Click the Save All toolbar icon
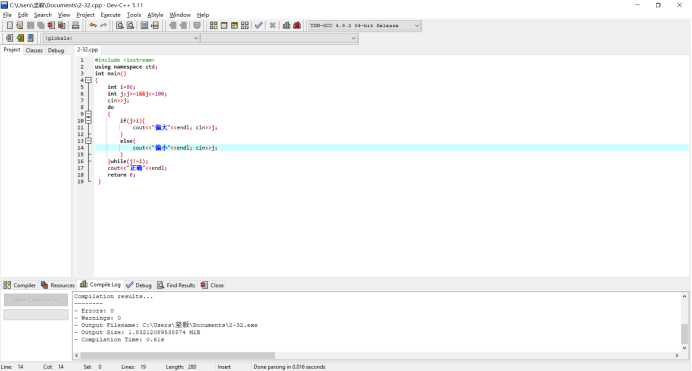 point(41,26)
